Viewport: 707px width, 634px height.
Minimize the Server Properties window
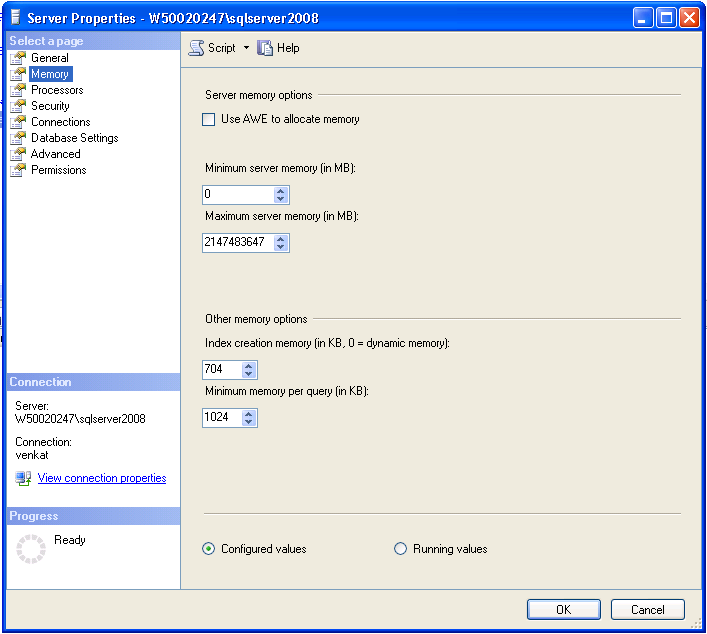[643, 18]
